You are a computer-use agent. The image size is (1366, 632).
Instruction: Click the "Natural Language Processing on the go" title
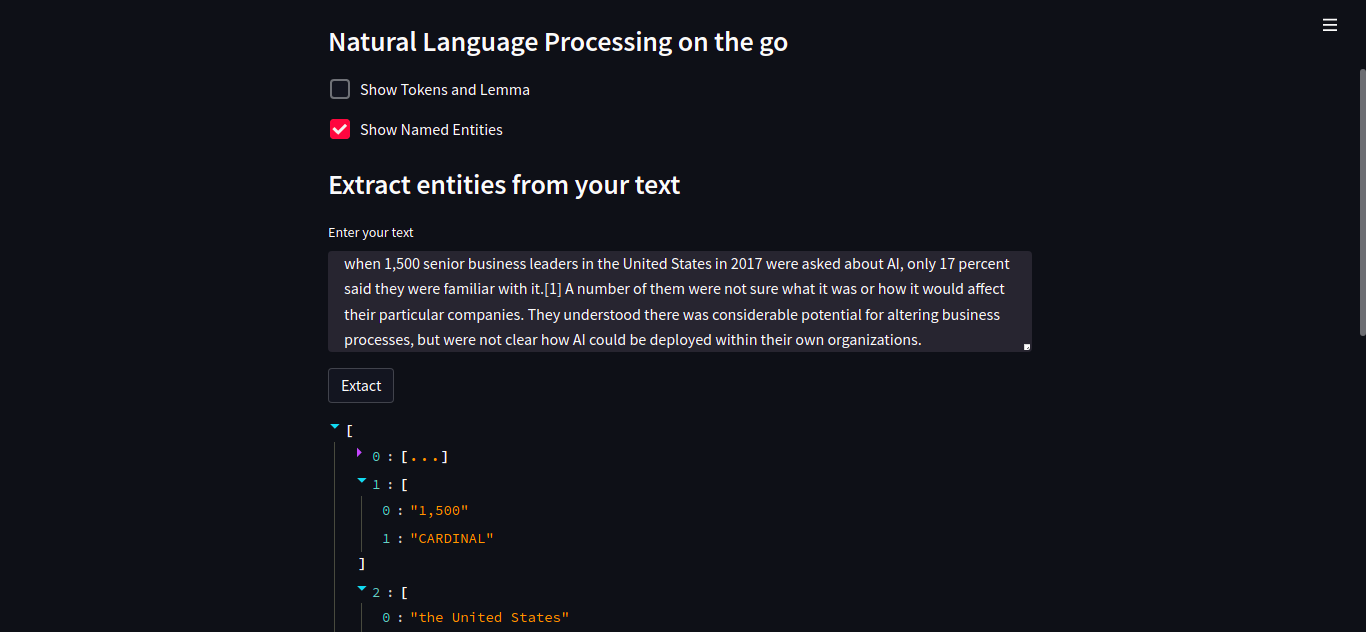coord(557,41)
